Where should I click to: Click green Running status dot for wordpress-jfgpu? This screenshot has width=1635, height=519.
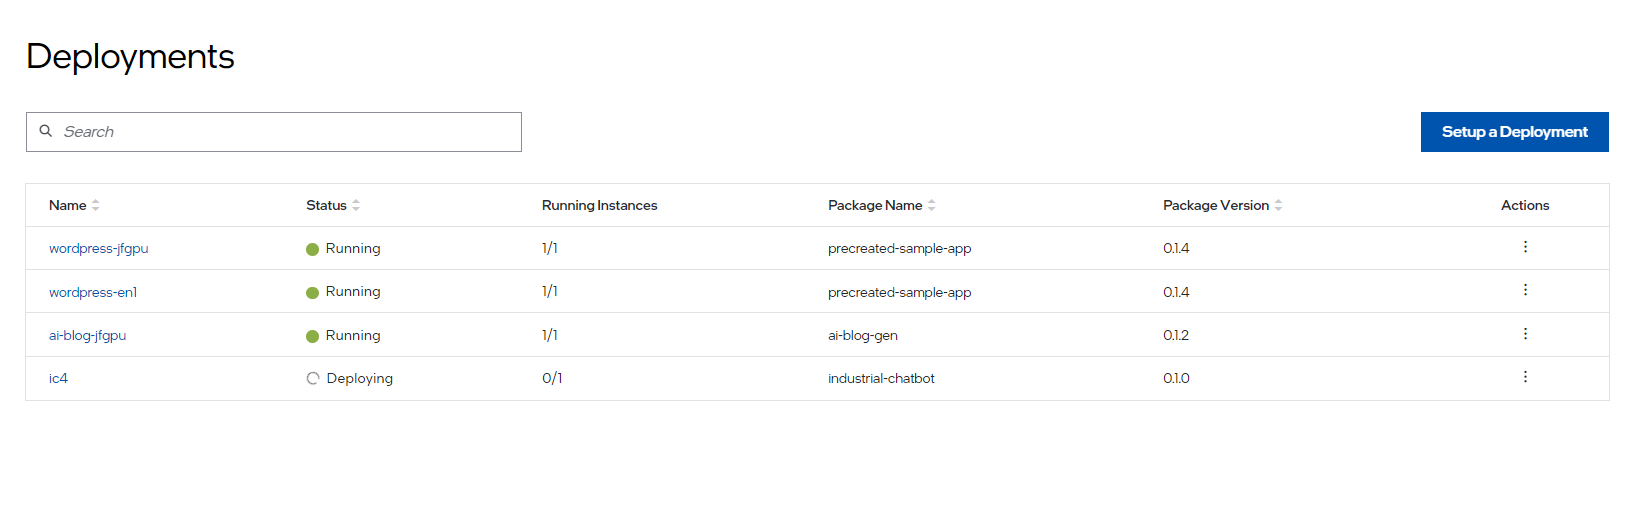click(x=313, y=249)
